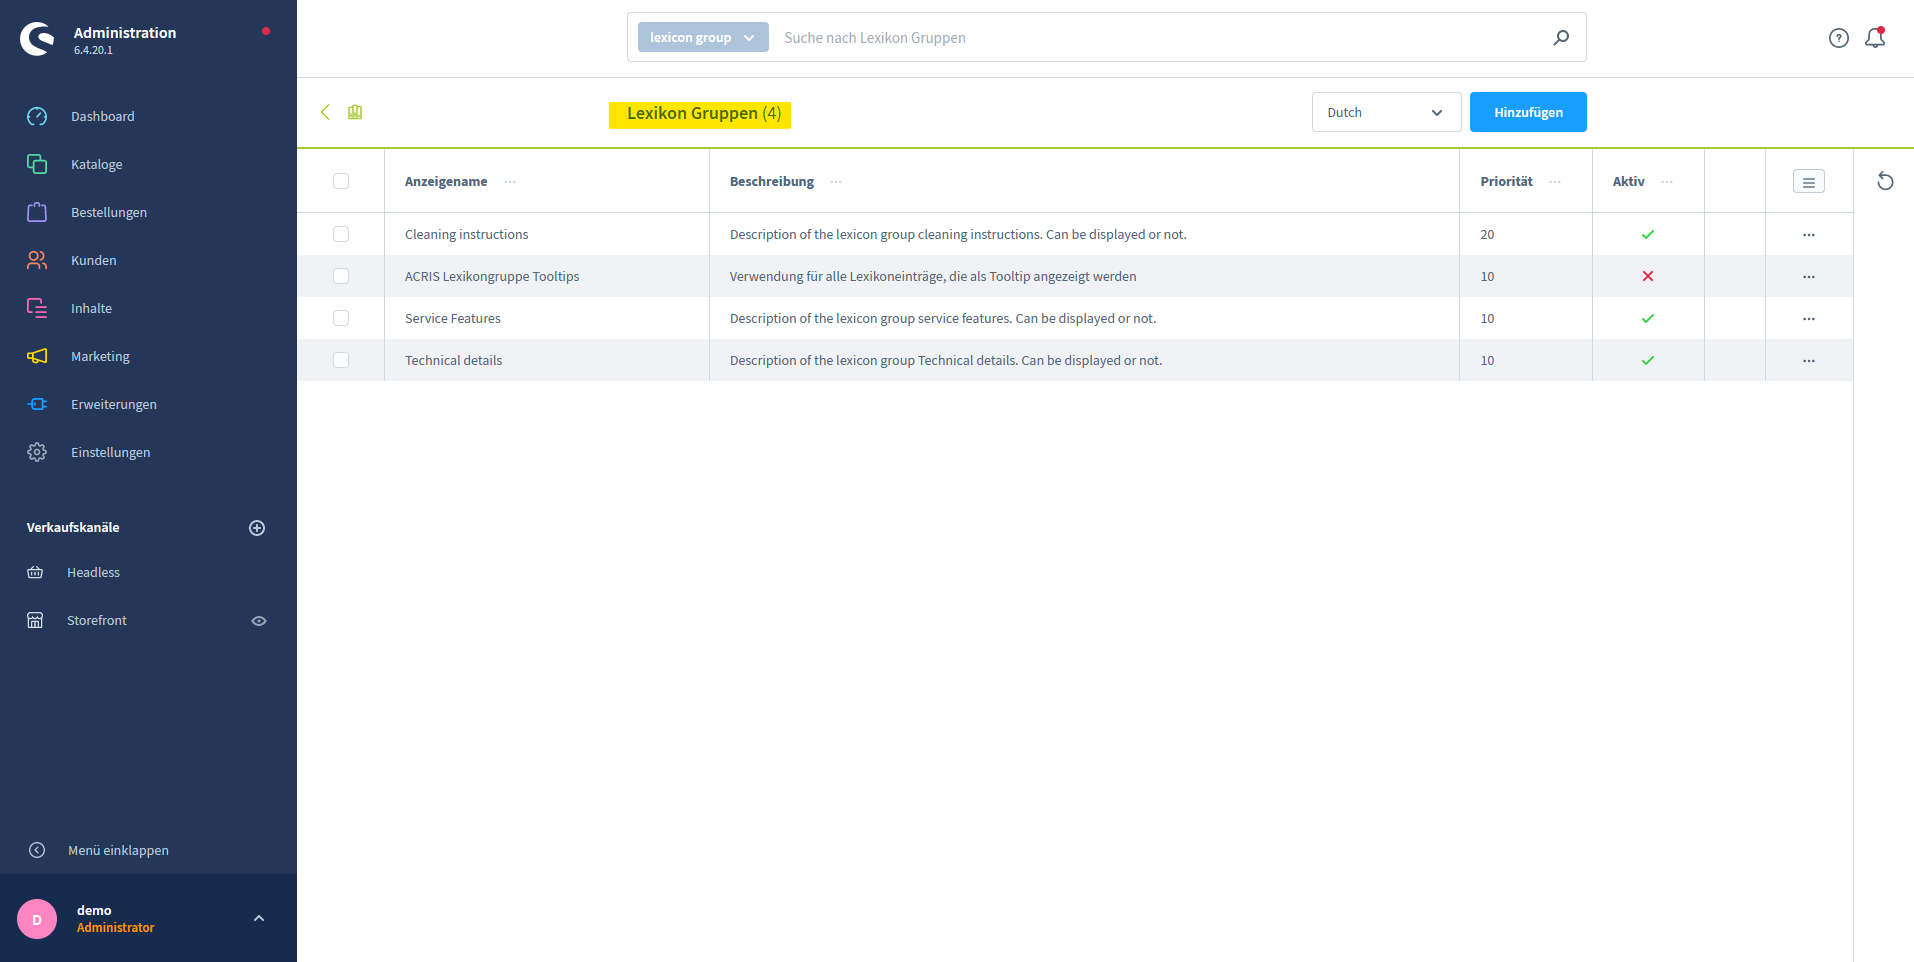Open grid column settings list icon
The width and height of the screenshot is (1914, 962).
1809,182
